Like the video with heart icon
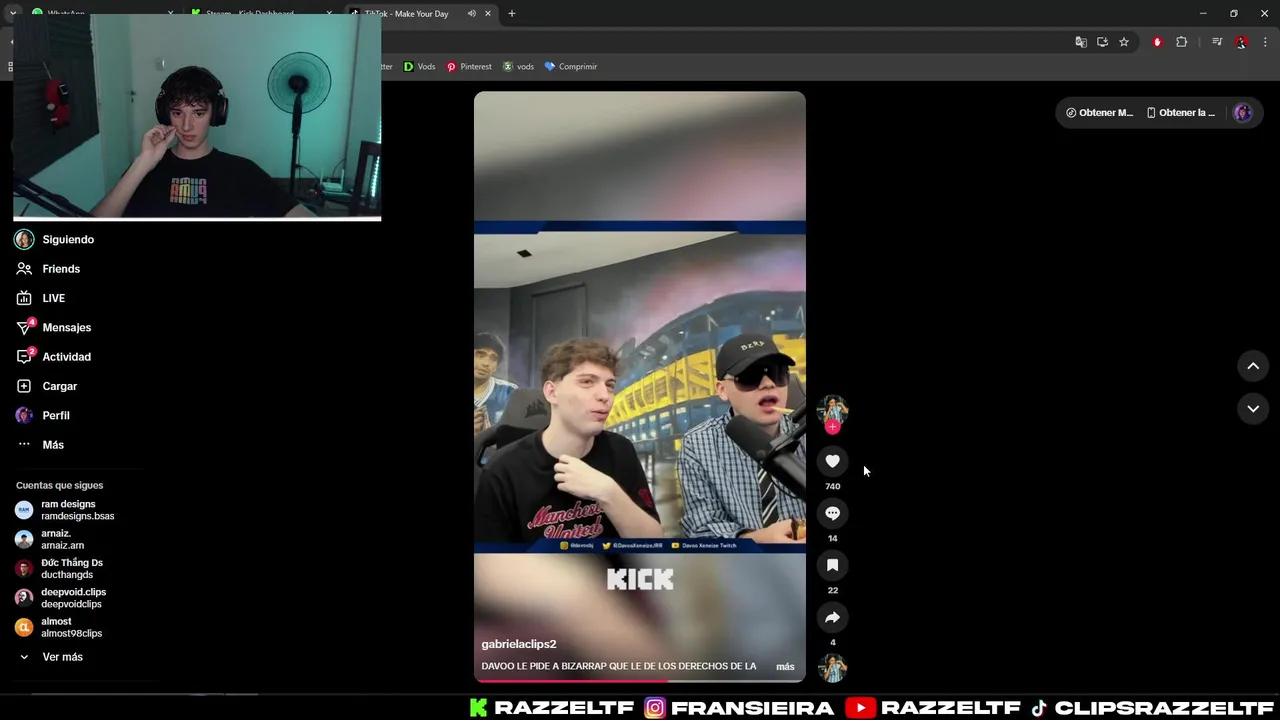 click(832, 461)
